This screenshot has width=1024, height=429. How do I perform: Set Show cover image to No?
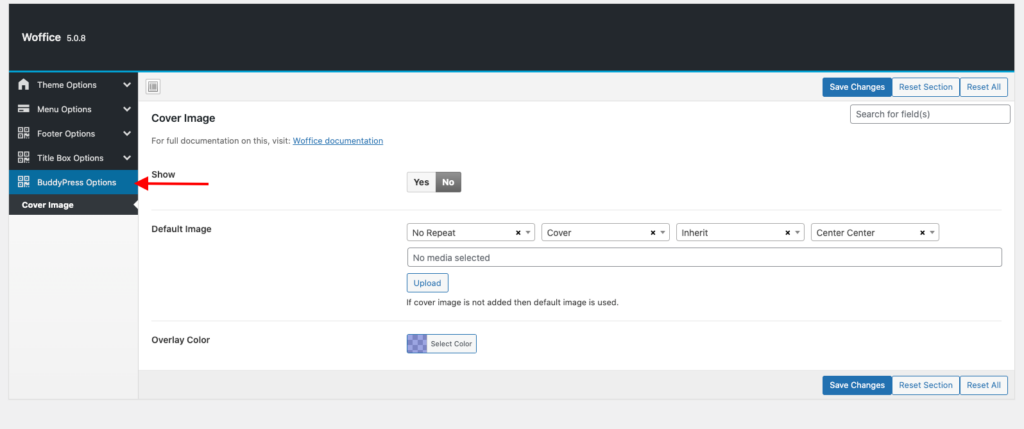pyautogui.click(x=448, y=182)
